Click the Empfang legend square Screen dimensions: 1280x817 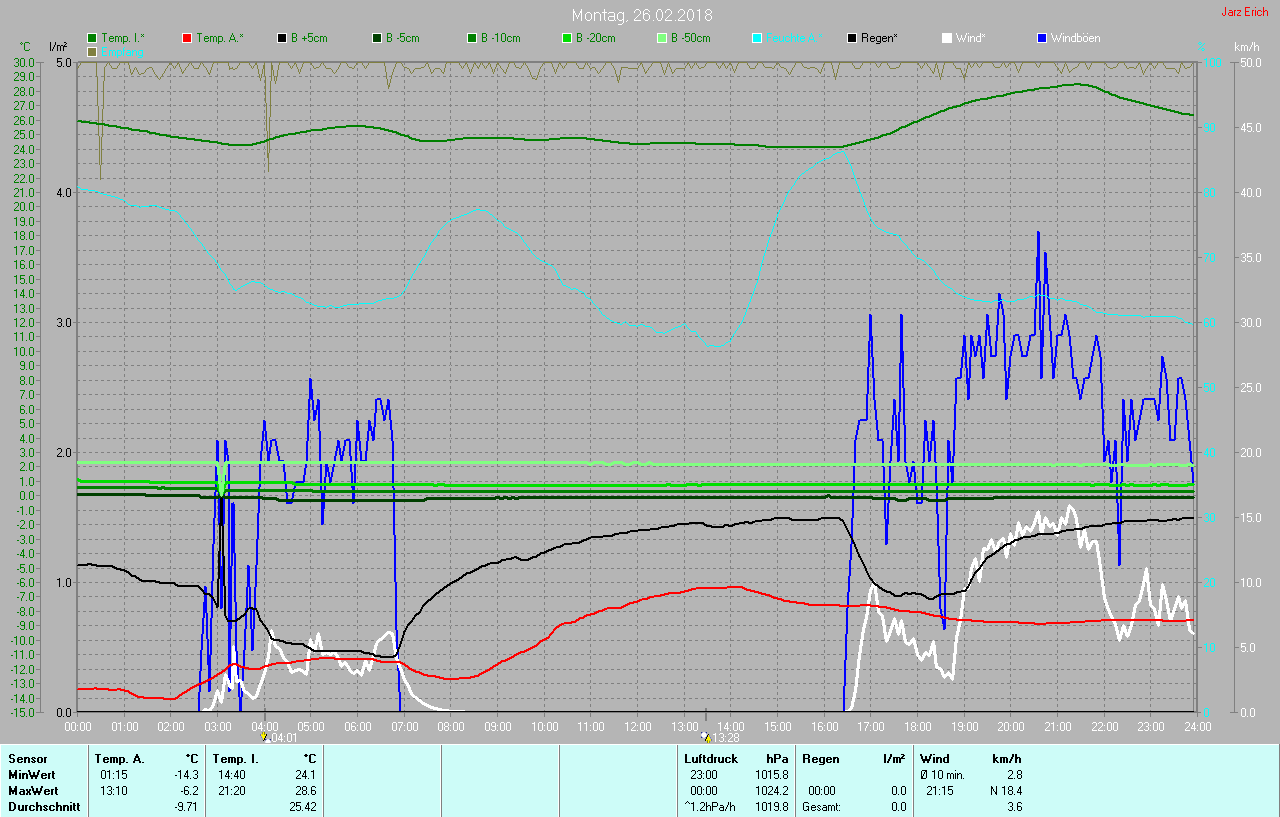tap(92, 51)
